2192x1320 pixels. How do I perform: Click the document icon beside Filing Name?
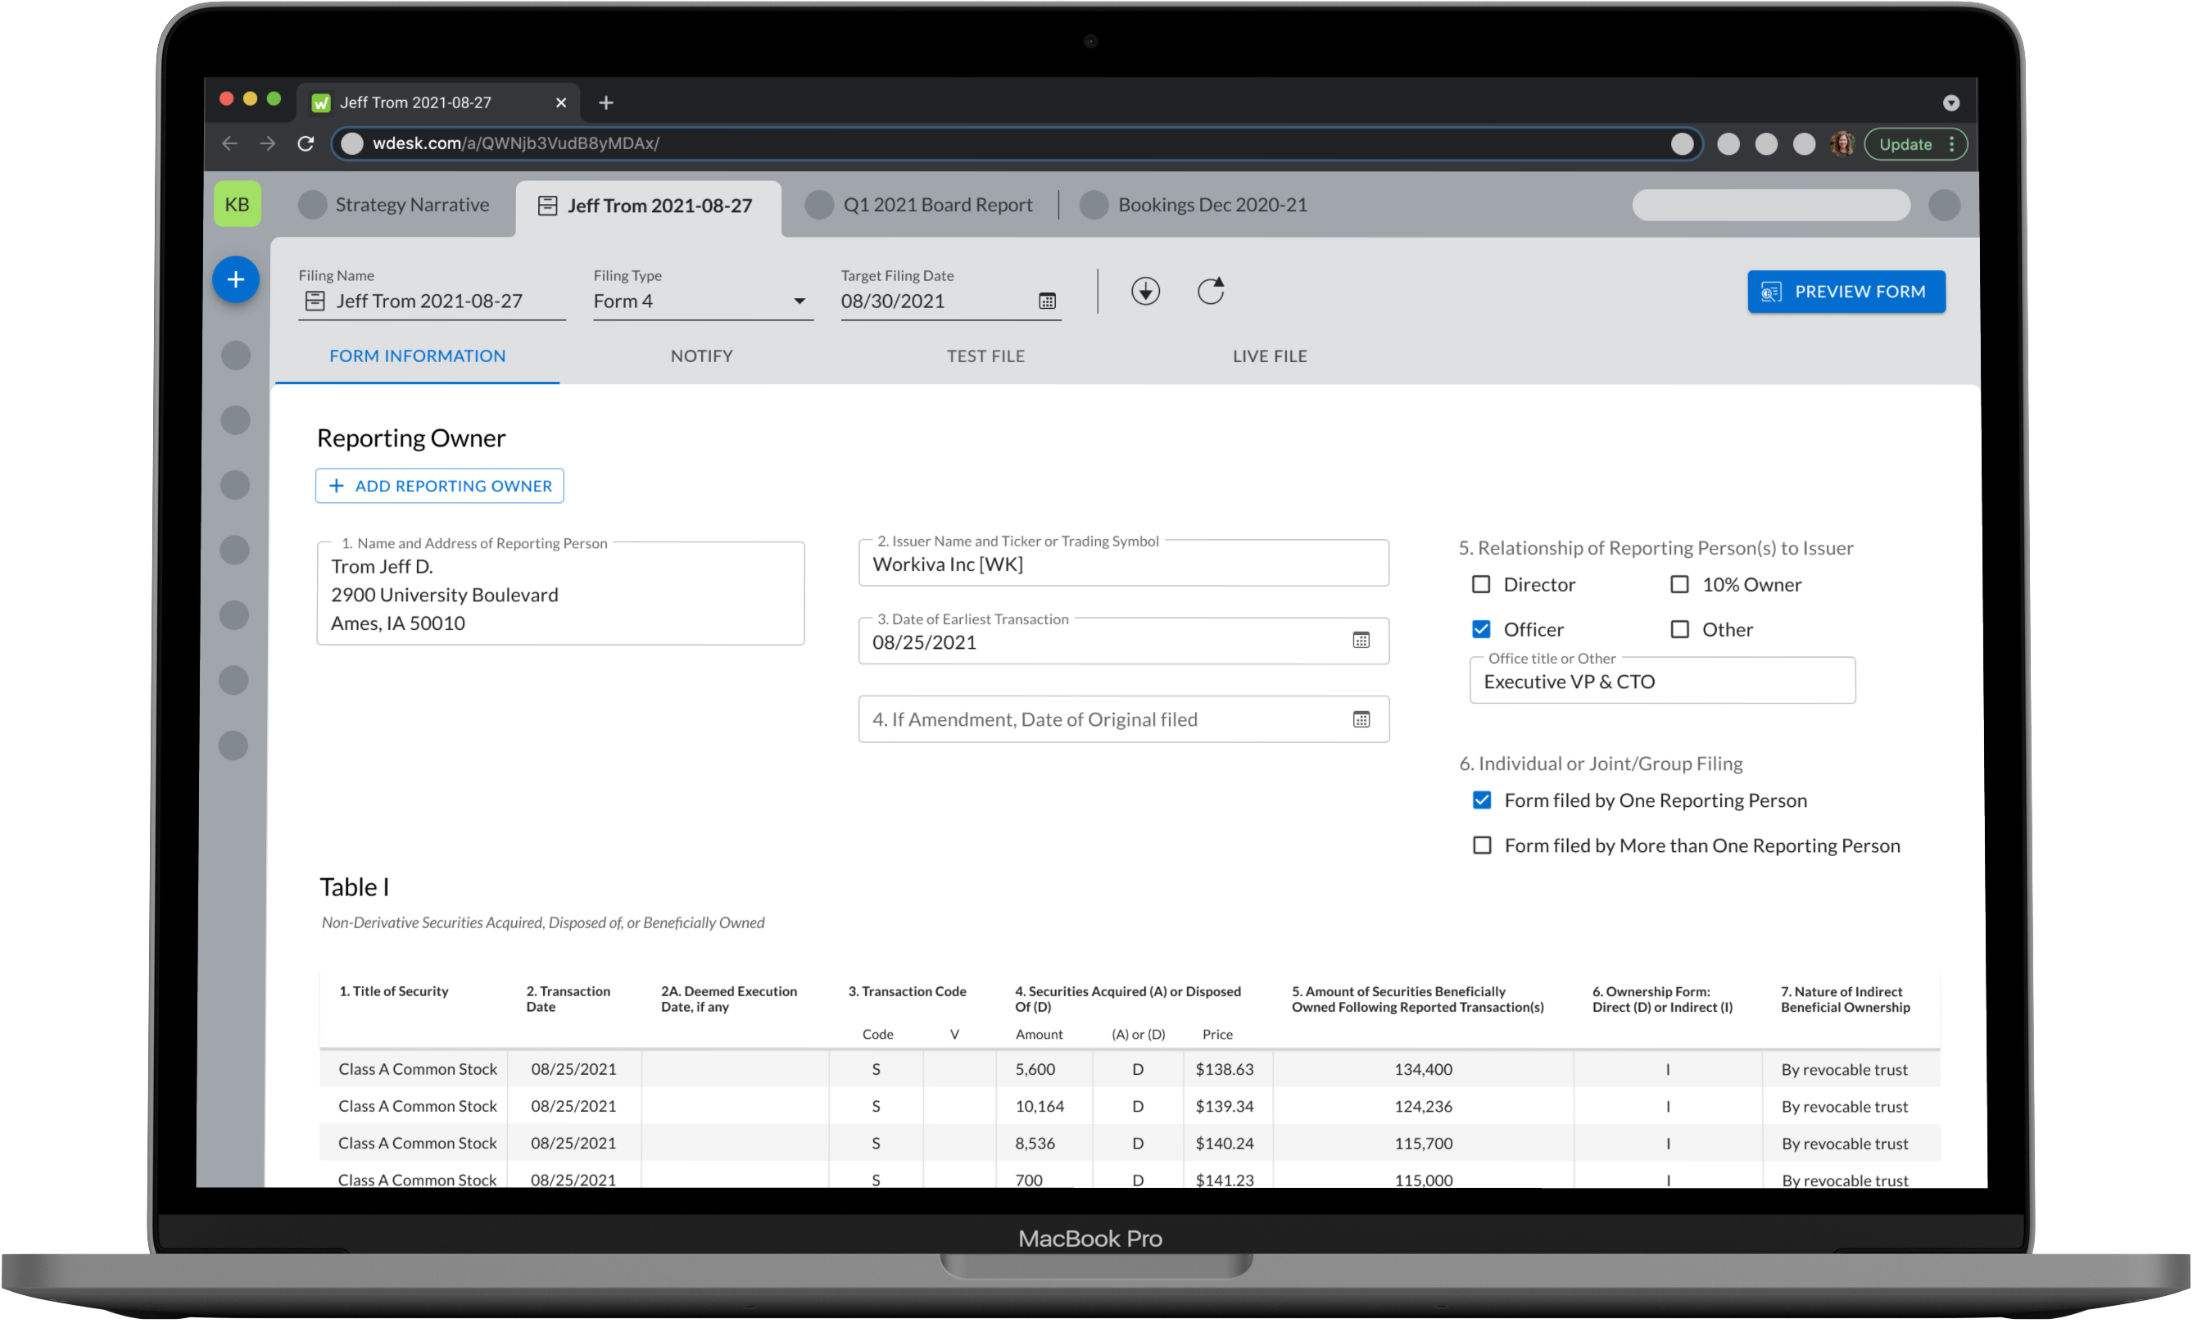pyautogui.click(x=315, y=301)
